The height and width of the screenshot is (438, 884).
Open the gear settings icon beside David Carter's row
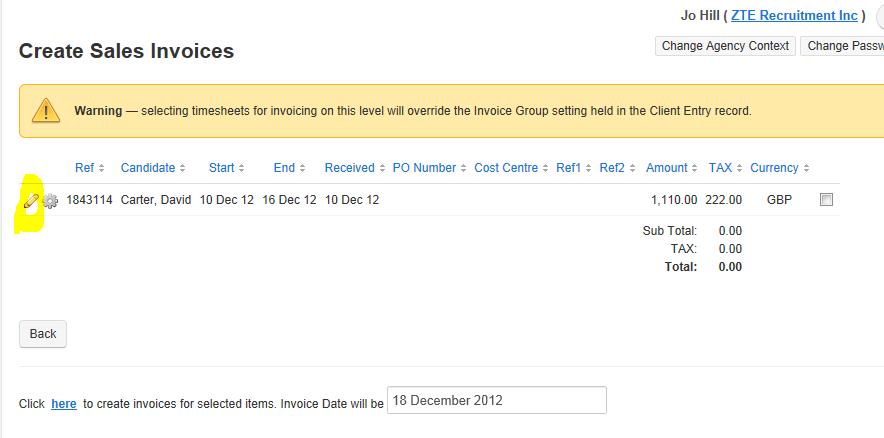click(51, 201)
